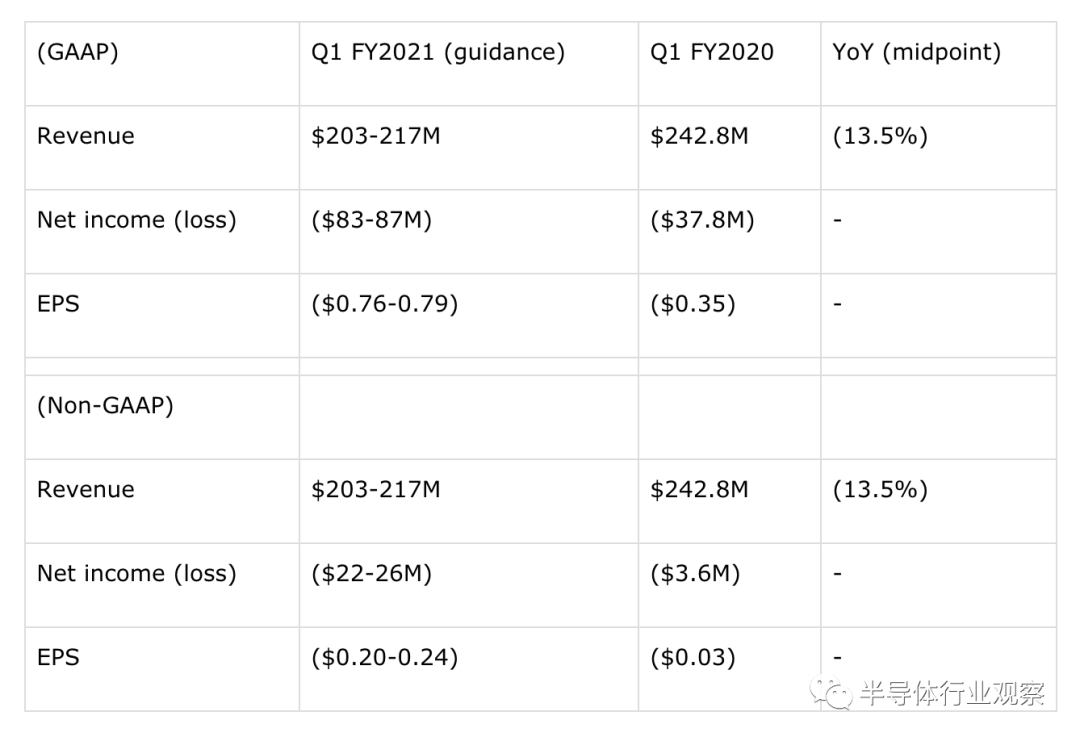Select the (GAAP) header cell
1080x741 pixels.
[x=163, y=64]
